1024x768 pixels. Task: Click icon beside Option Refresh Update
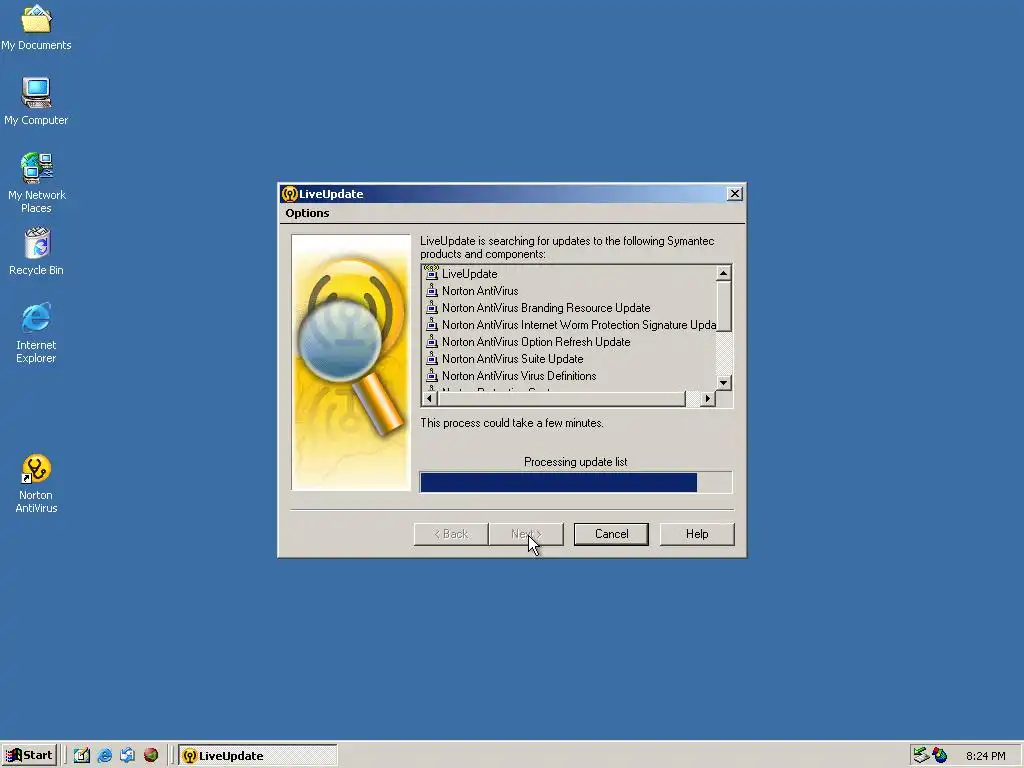431,342
